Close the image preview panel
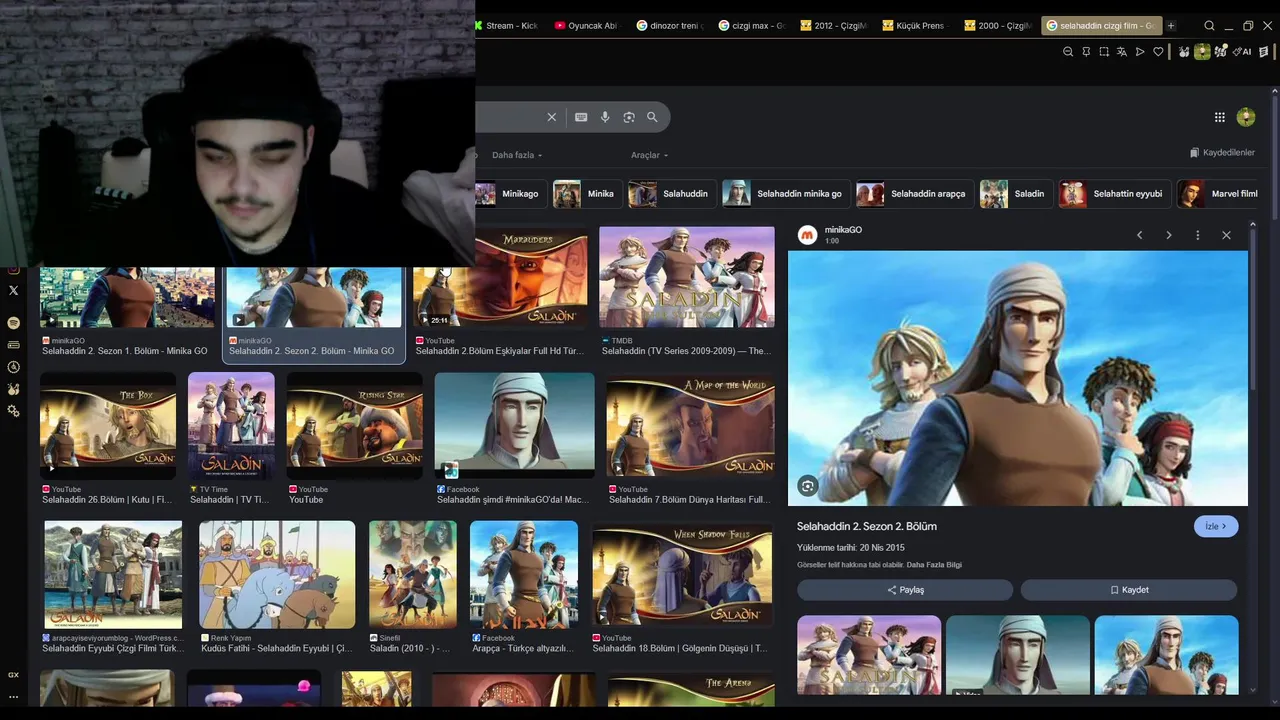Image resolution: width=1280 pixels, height=720 pixels. pyautogui.click(x=1226, y=235)
